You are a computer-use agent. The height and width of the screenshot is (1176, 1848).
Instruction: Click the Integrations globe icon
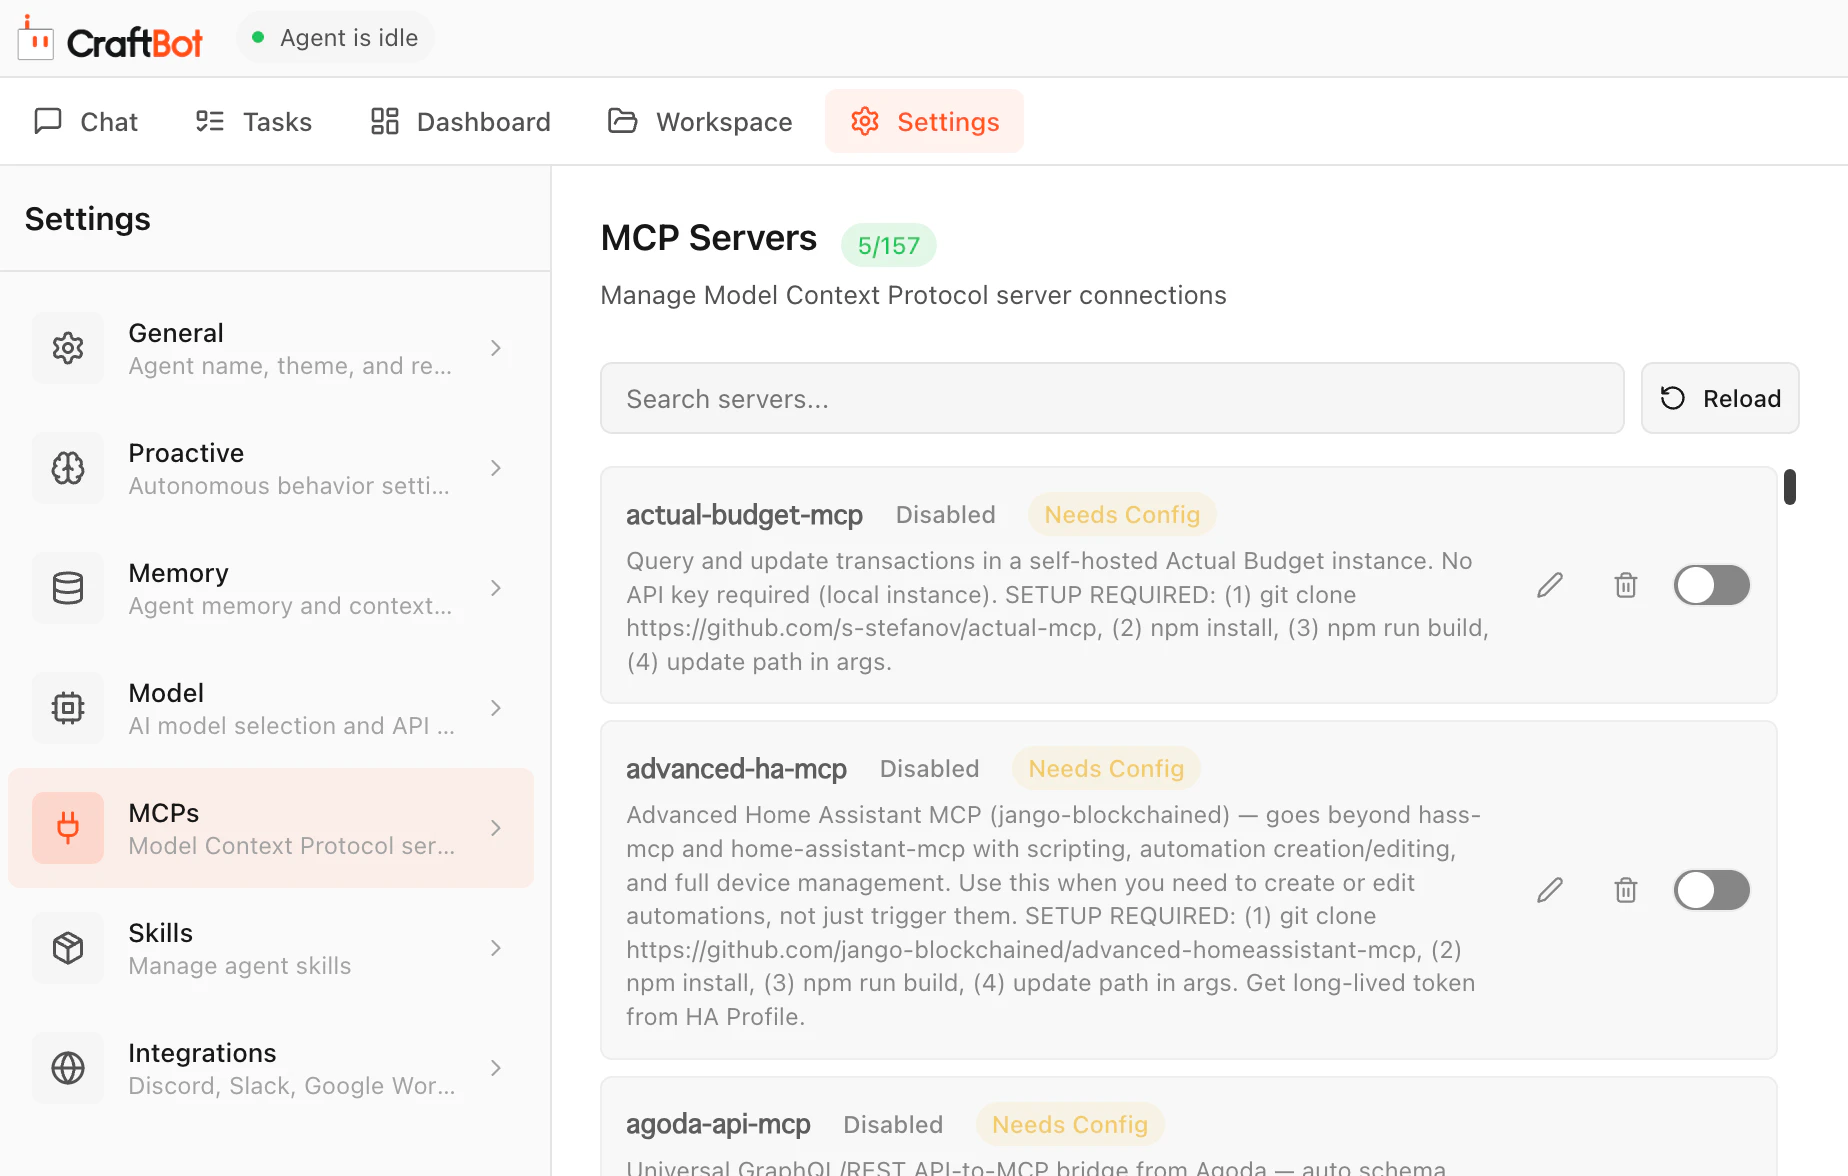point(68,1068)
